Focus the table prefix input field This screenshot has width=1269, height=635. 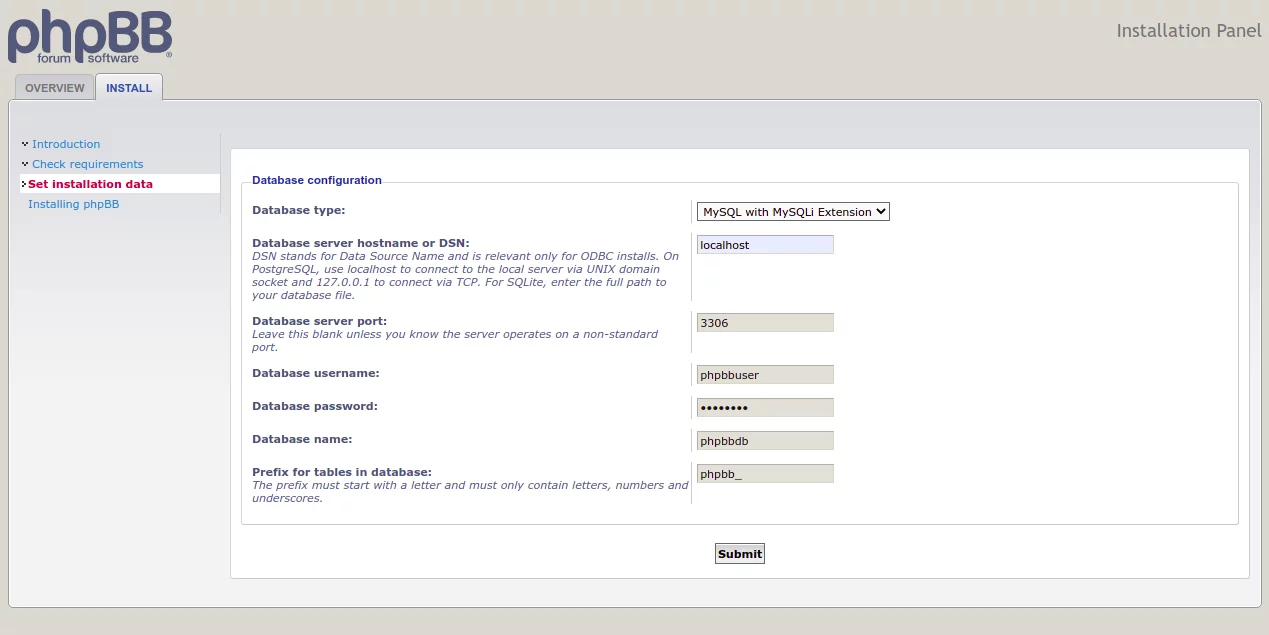tap(765, 474)
